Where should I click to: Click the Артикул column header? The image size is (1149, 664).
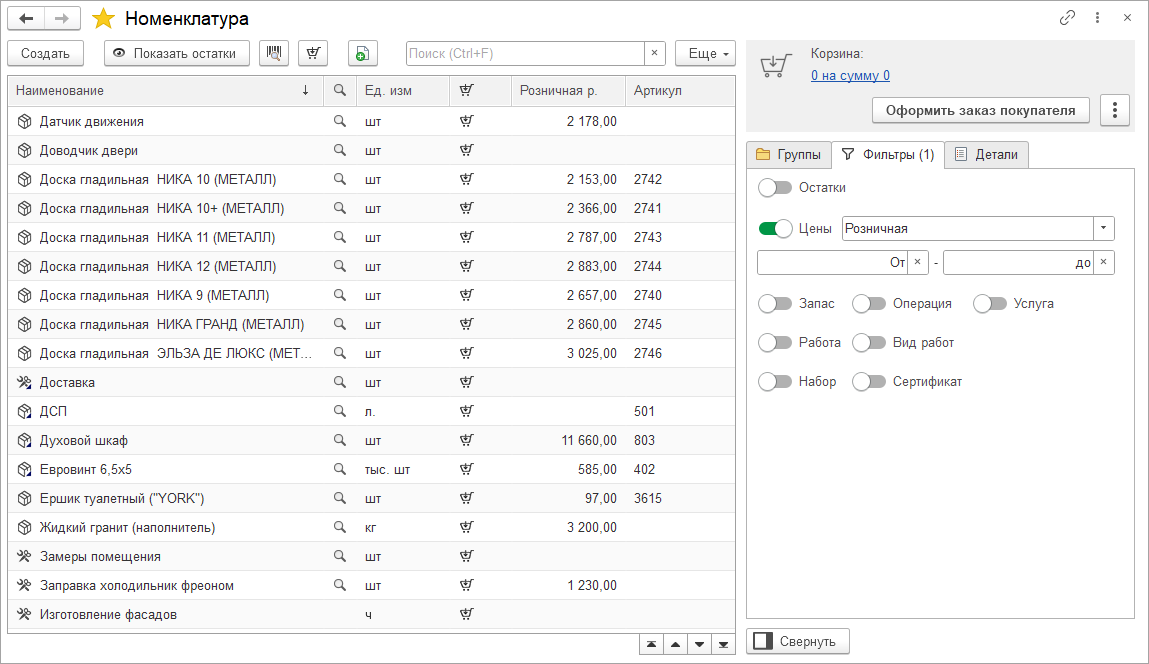[x=680, y=90]
